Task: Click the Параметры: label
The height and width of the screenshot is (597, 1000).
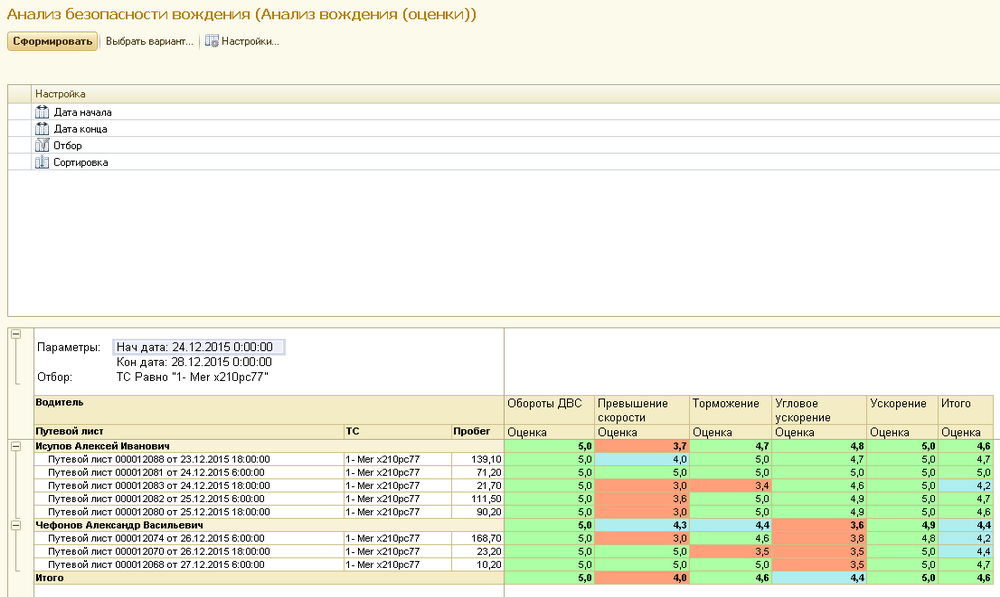Action: 69,348
